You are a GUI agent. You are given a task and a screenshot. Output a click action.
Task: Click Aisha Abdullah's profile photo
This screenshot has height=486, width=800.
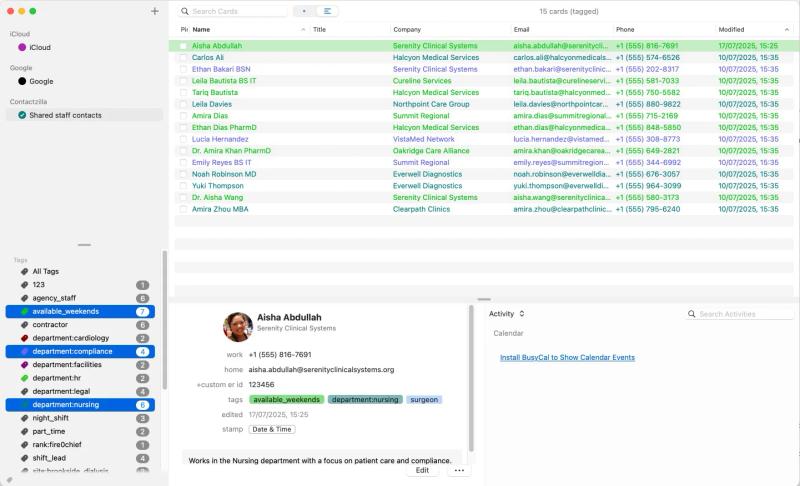pyautogui.click(x=238, y=327)
